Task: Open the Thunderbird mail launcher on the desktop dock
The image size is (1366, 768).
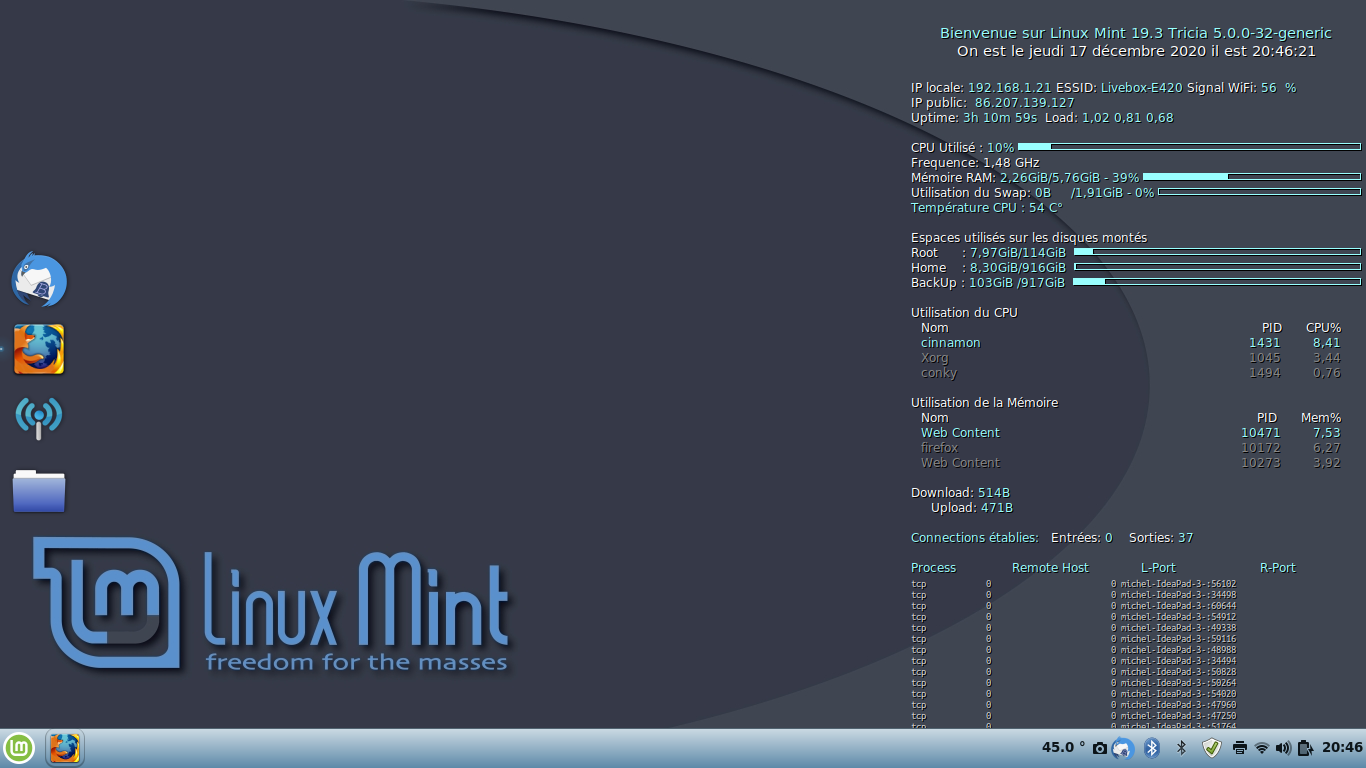Action: tap(39, 281)
